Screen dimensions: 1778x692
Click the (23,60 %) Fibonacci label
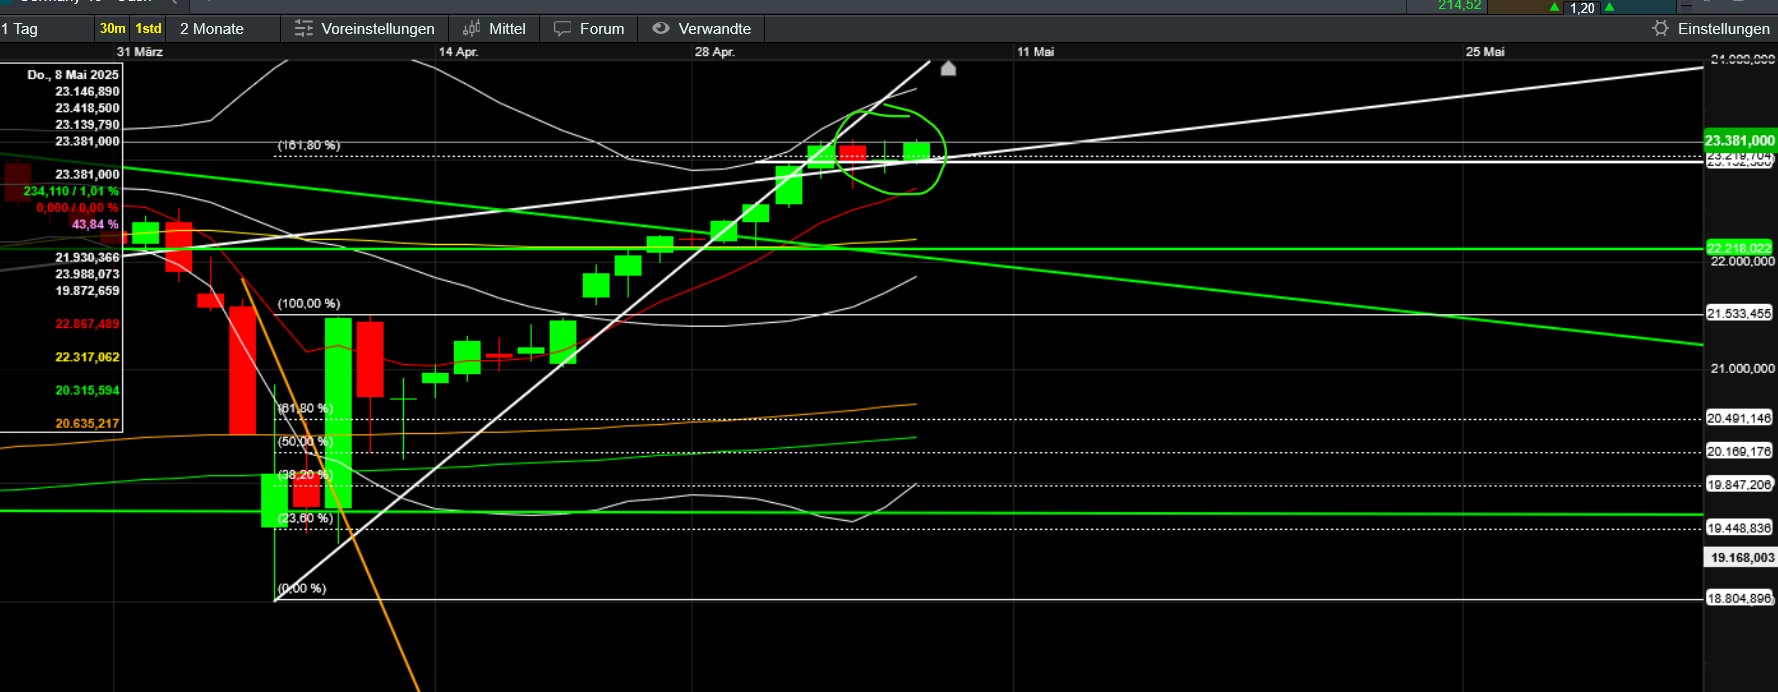coord(305,518)
